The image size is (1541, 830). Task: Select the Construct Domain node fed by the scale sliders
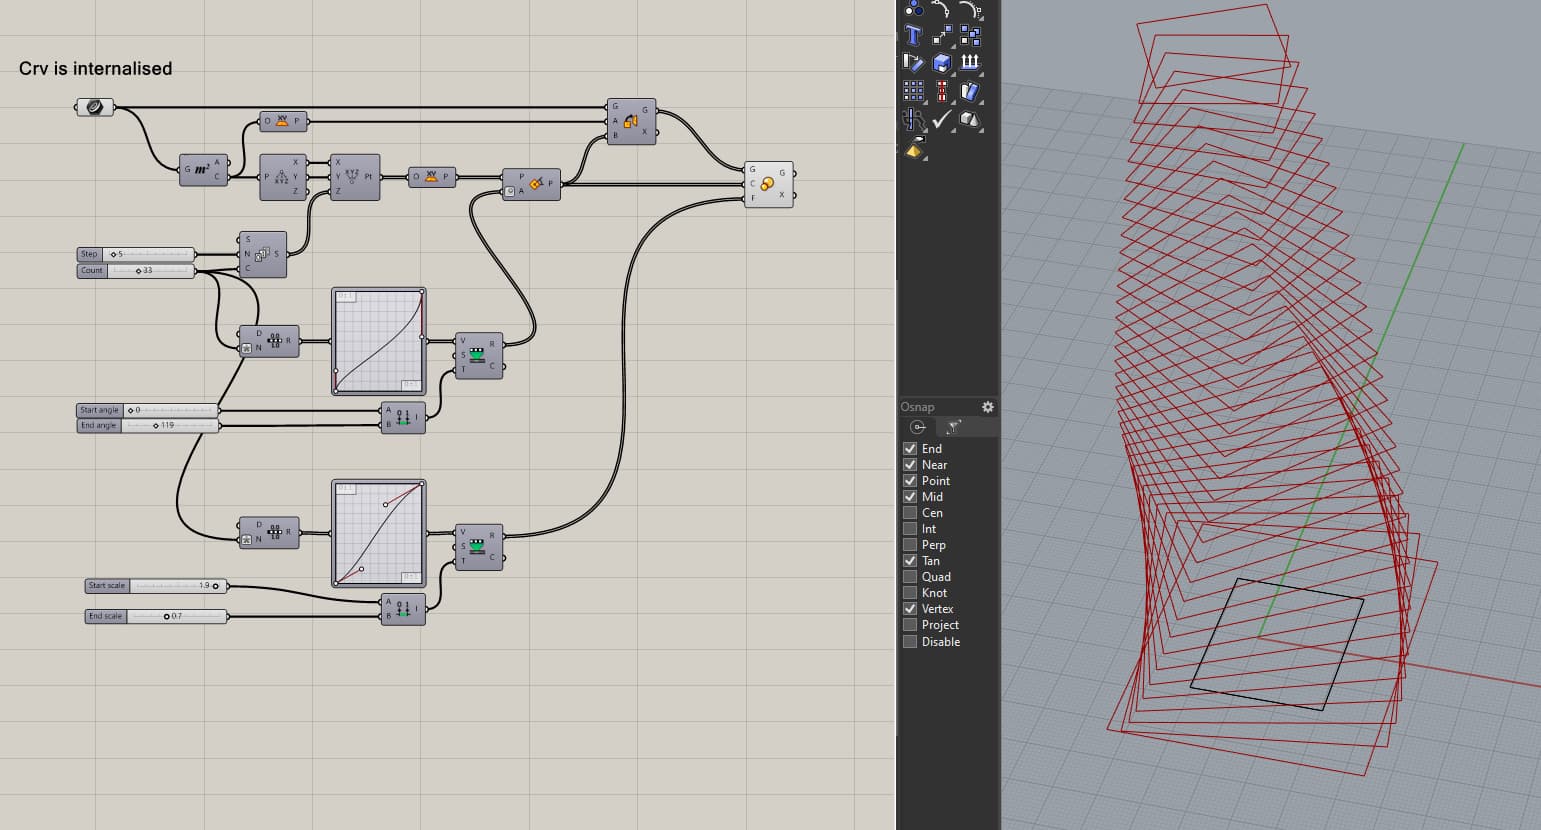click(403, 609)
